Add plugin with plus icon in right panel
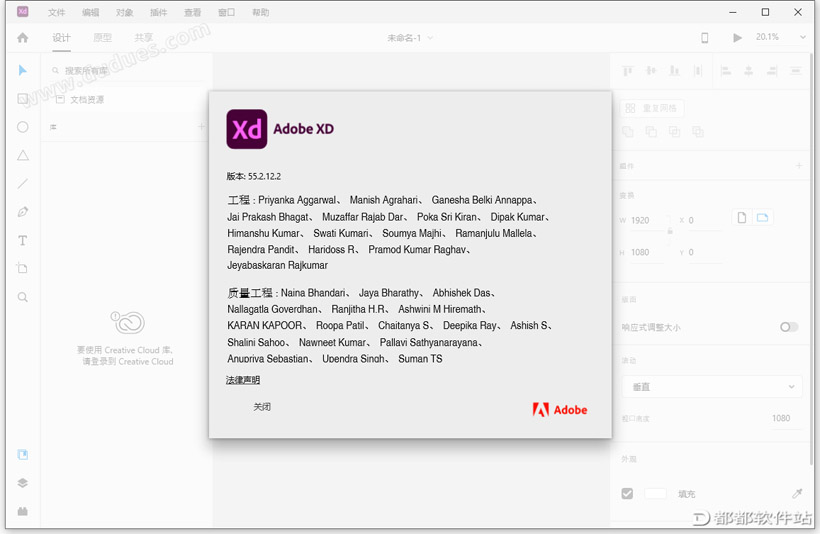This screenshot has height=534, width=820. pos(799,166)
